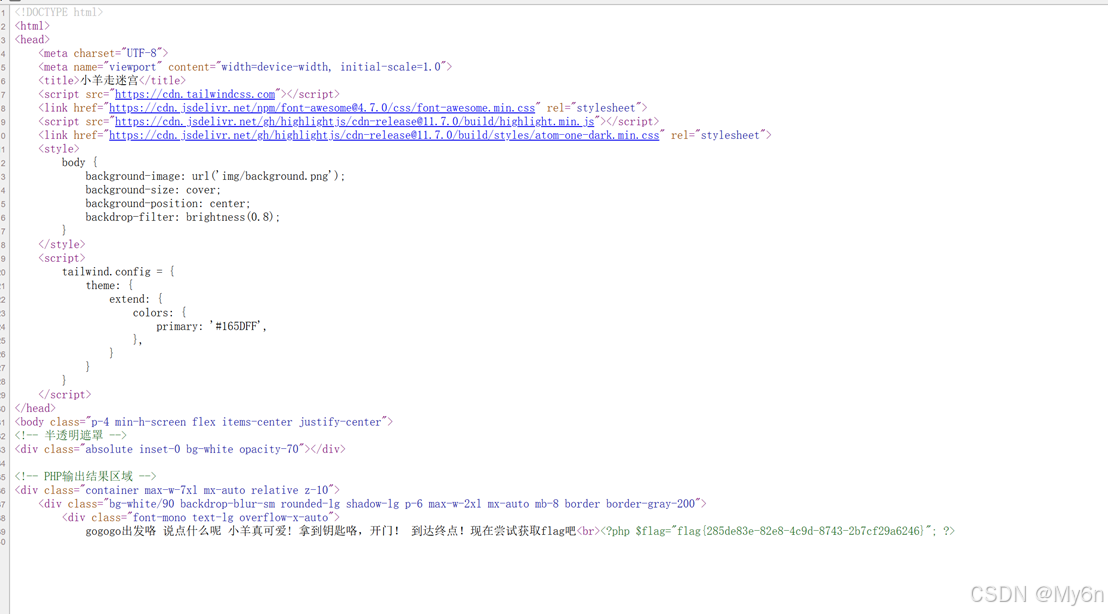
Task: Click the opening <head> tag
Action: [33, 40]
